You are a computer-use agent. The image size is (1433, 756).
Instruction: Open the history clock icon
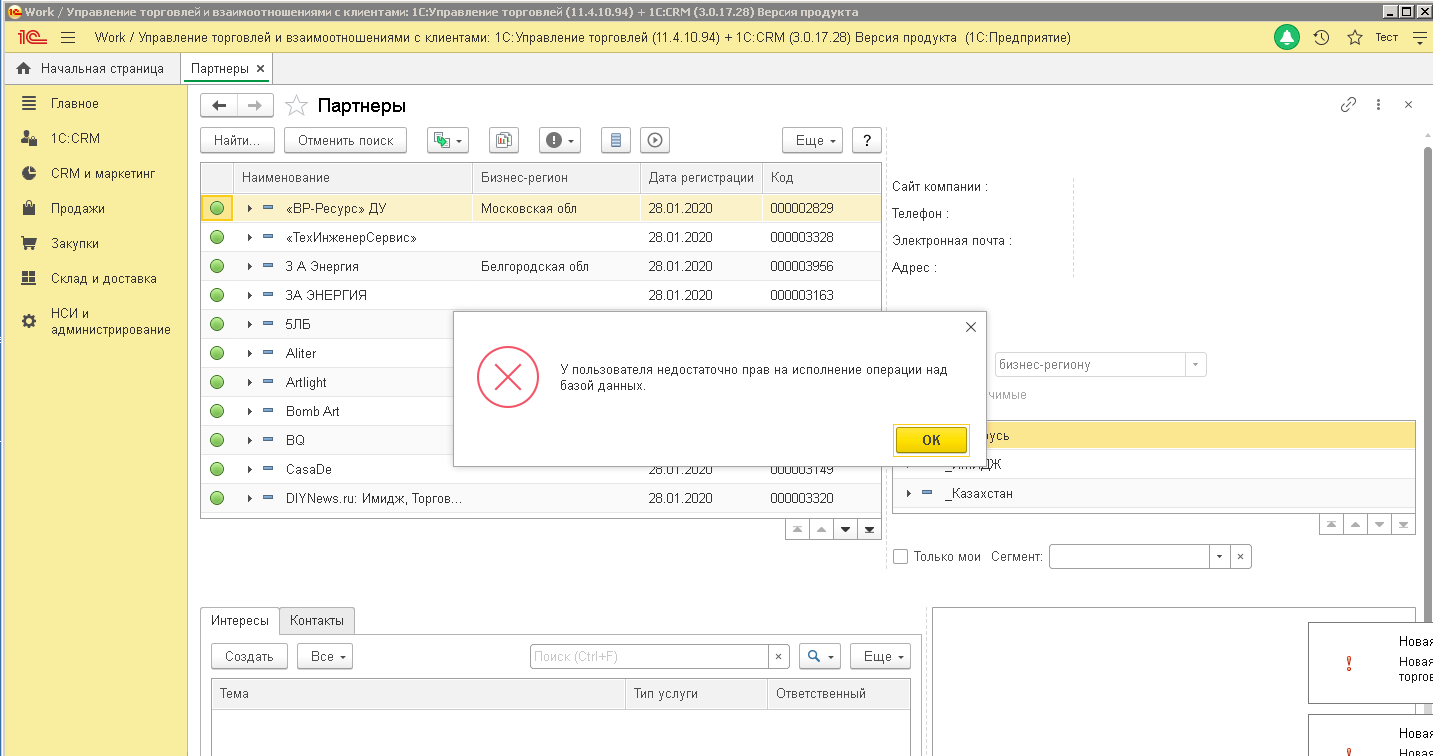[x=1321, y=38]
